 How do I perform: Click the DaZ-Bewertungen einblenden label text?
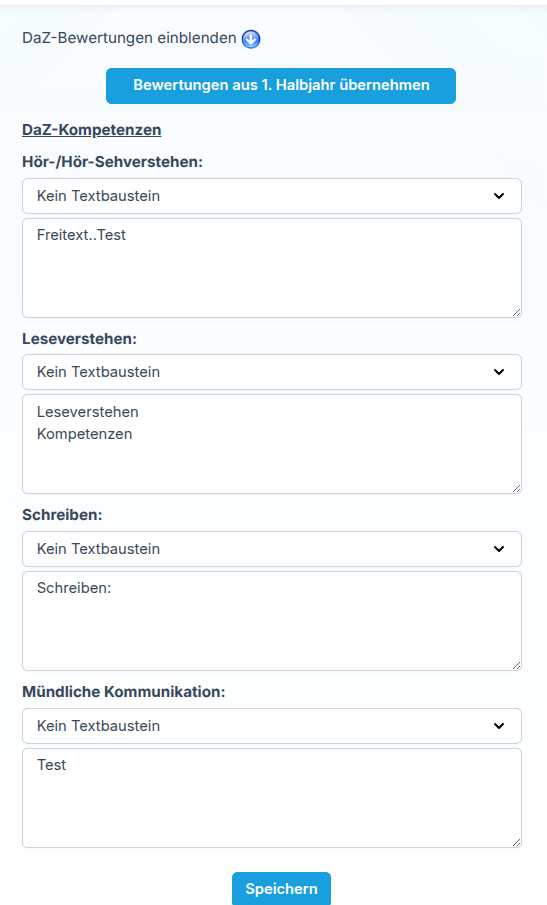tap(129, 38)
